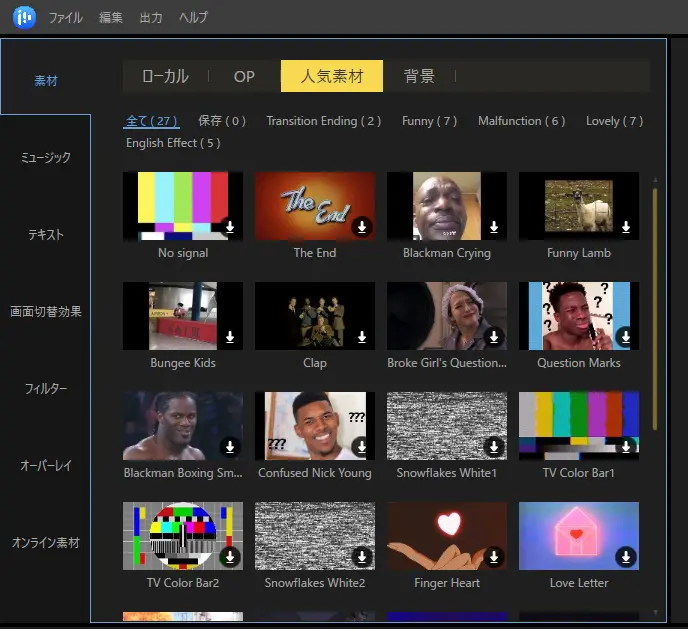
Task: Click the scrollbar down arrow
Action: pyautogui.click(x=655, y=612)
